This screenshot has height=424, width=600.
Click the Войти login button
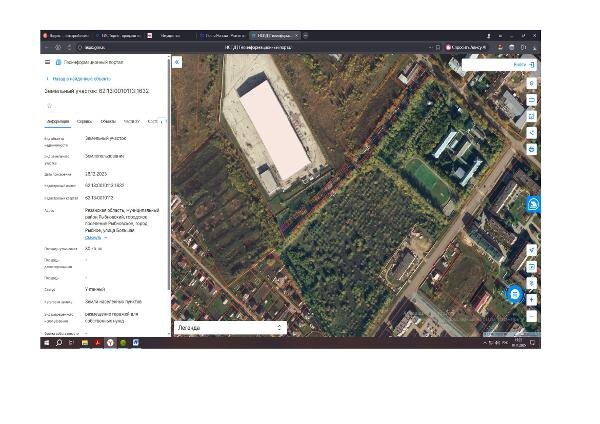(524, 65)
